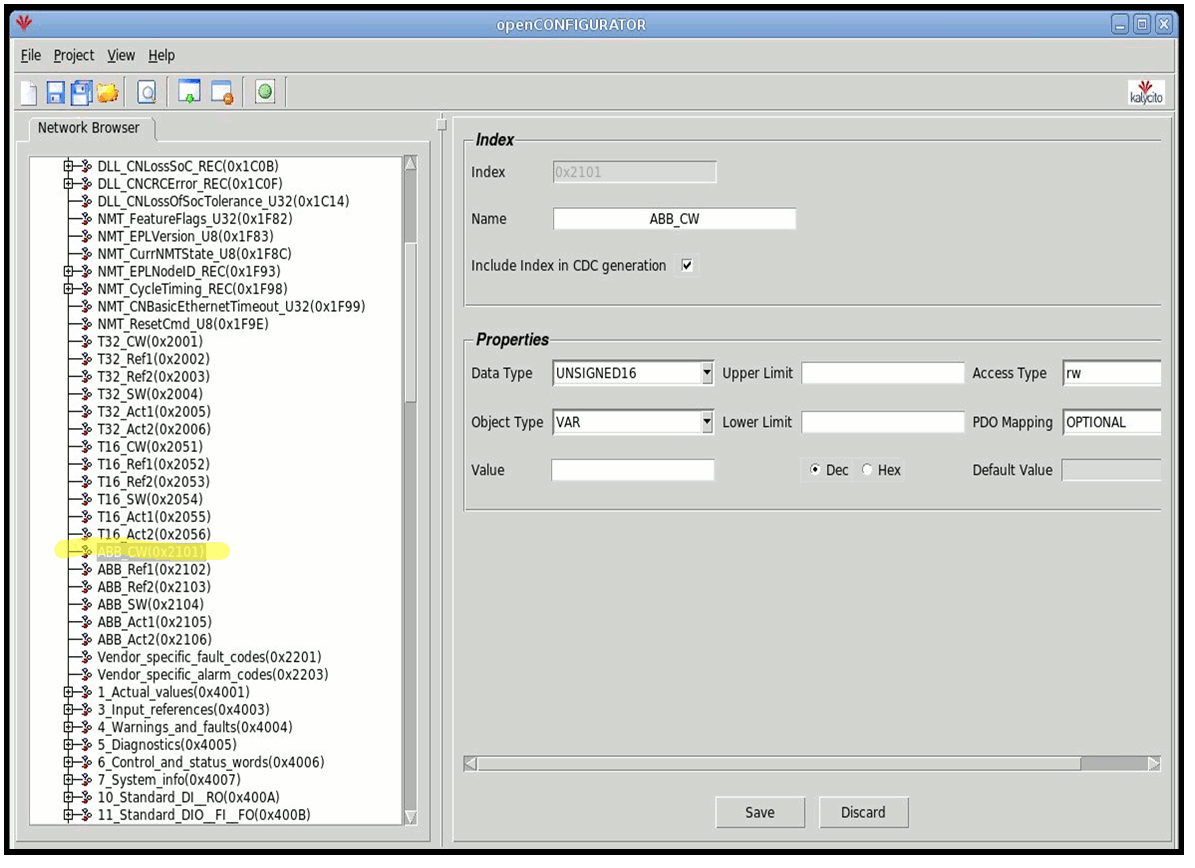
Task: Click the Discard button
Action: (x=863, y=812)
